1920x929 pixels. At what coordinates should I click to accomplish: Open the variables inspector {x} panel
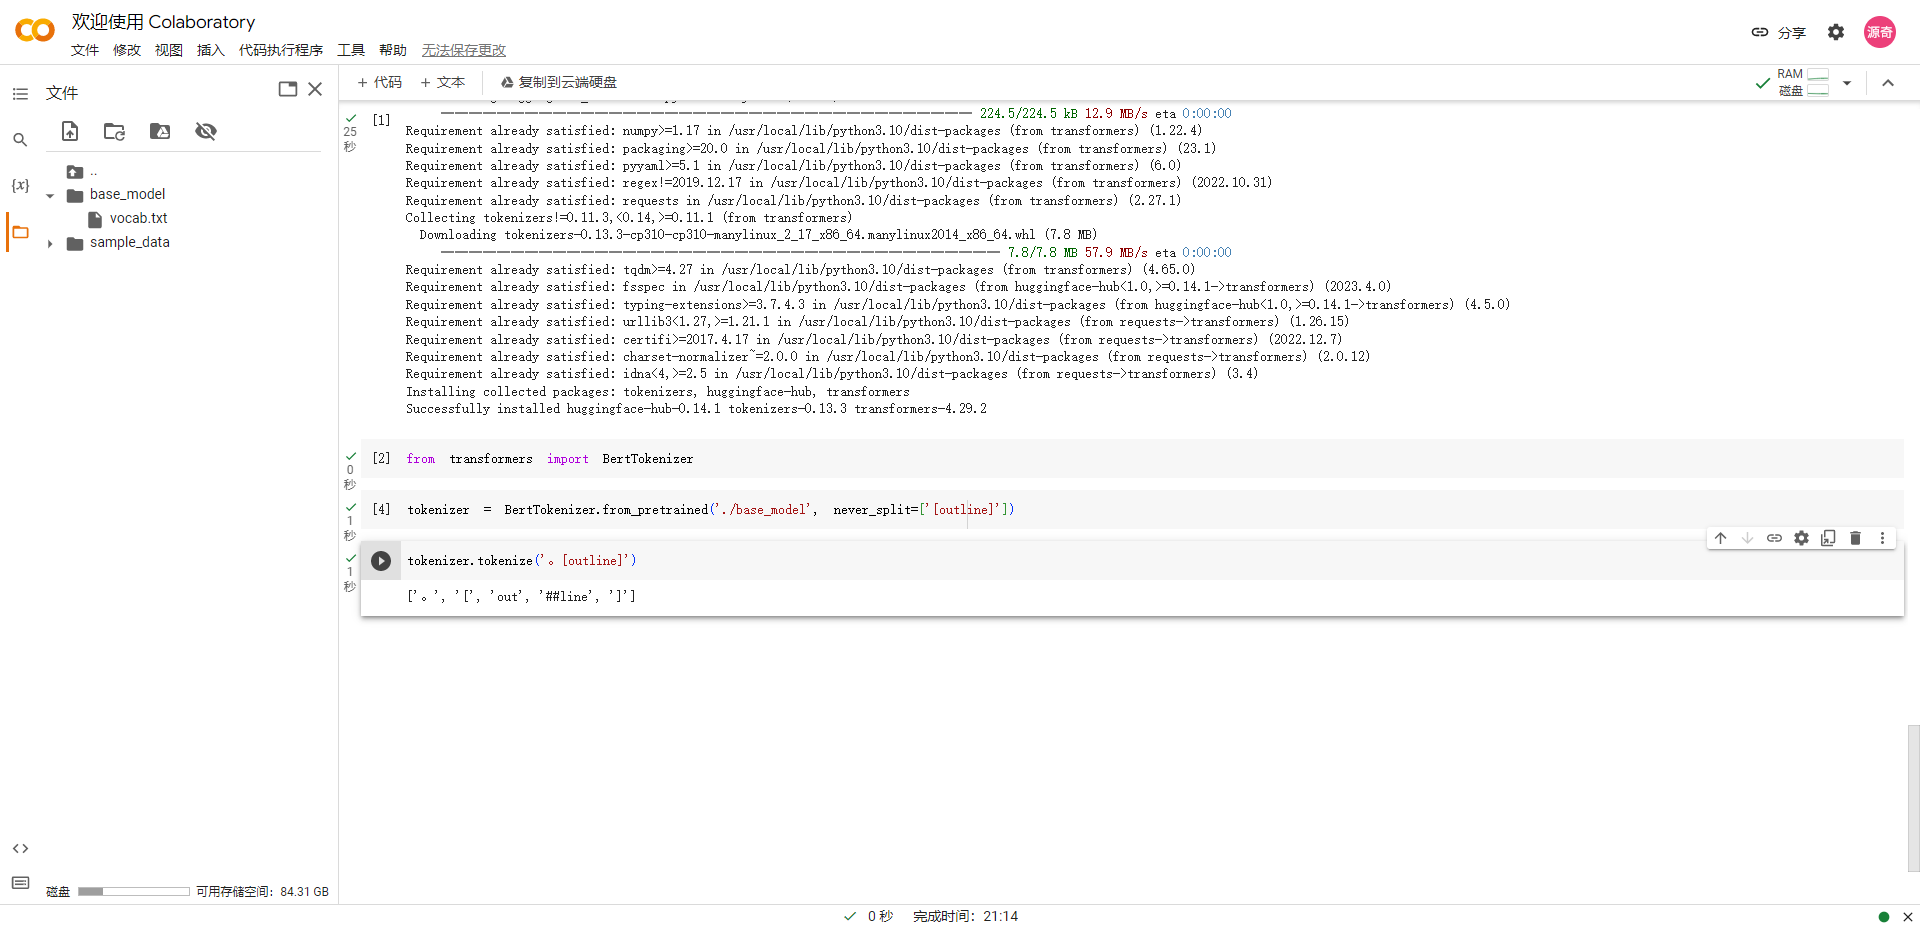point(20,185)
